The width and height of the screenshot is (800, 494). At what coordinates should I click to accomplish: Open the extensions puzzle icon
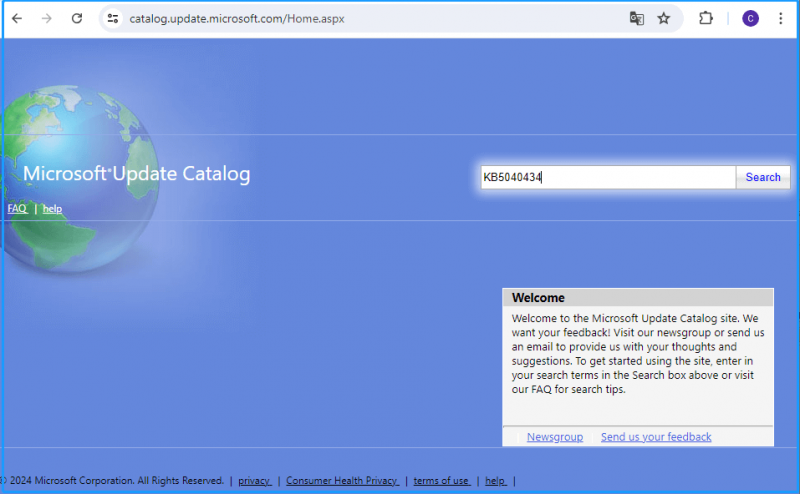coord(706,19)
